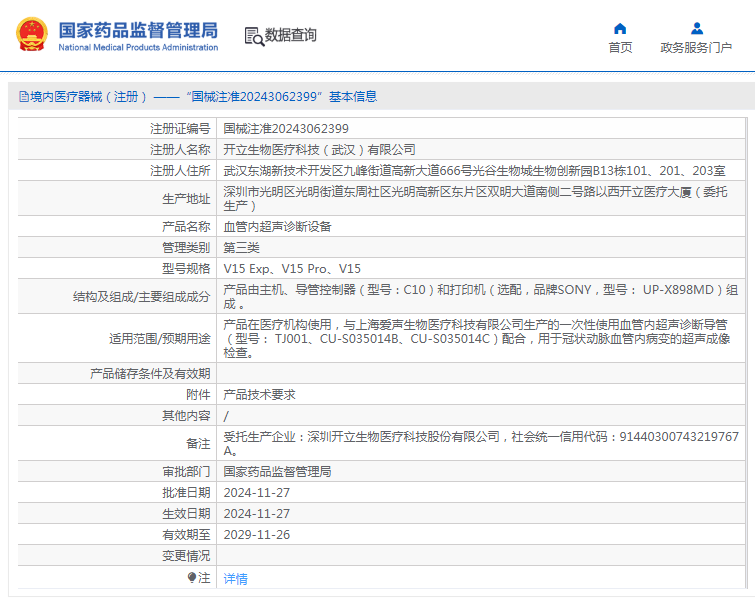Click the 备注 row label
755x599 pixels.
pos(198,444)
